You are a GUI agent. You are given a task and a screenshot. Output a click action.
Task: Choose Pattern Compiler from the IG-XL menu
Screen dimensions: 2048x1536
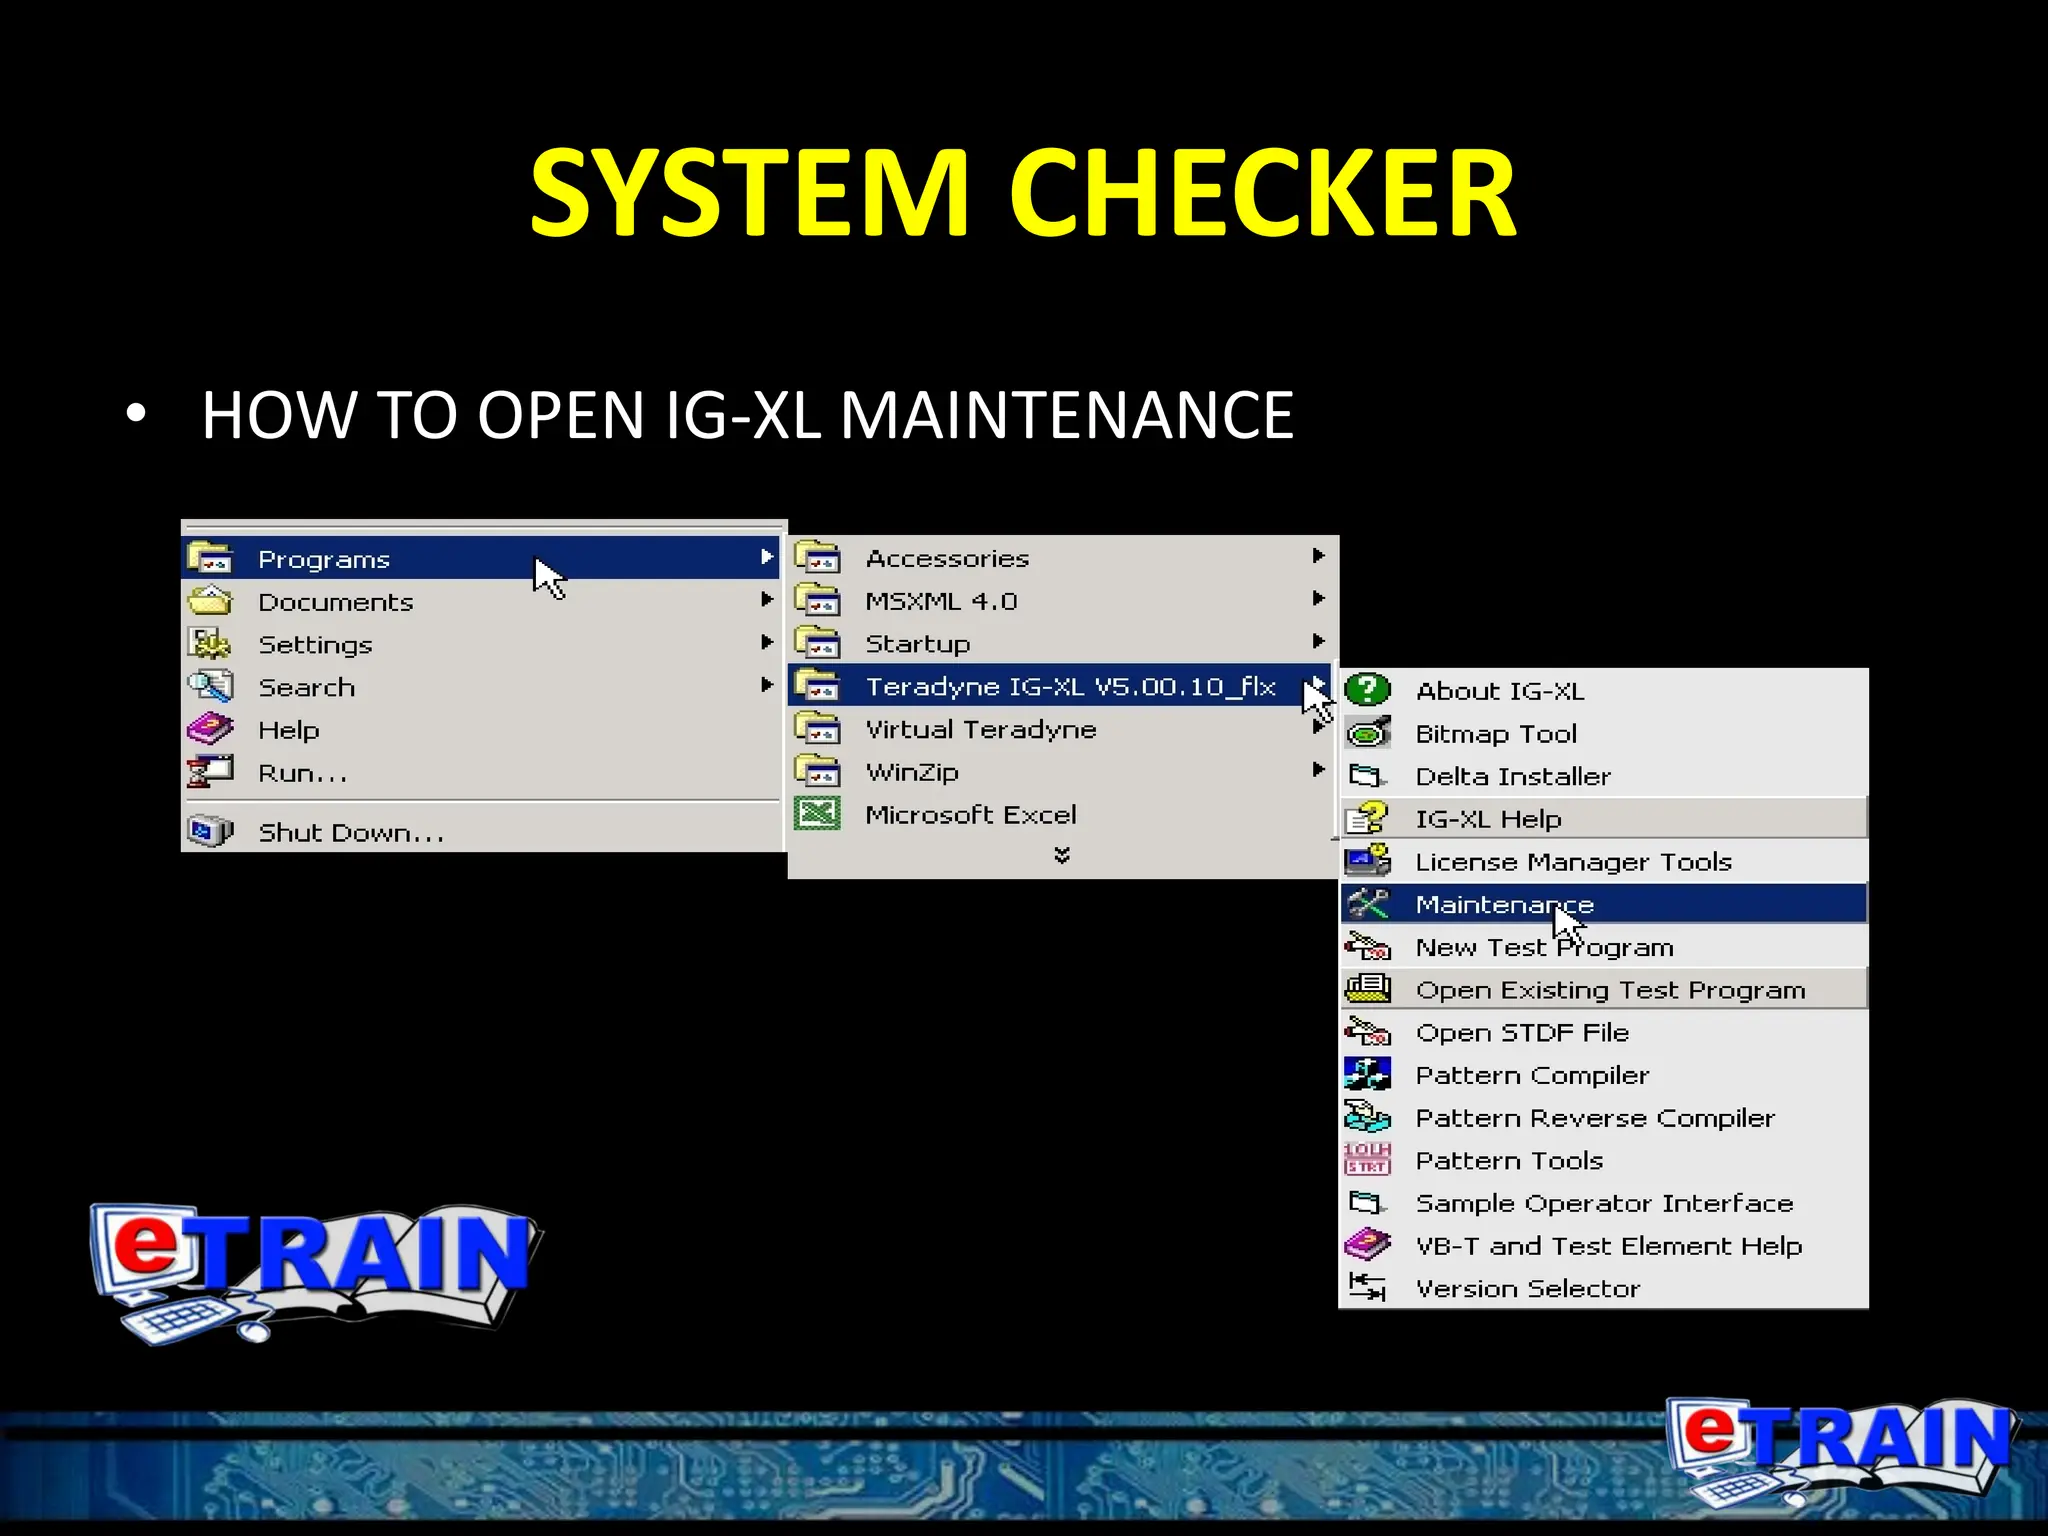1603,1075
